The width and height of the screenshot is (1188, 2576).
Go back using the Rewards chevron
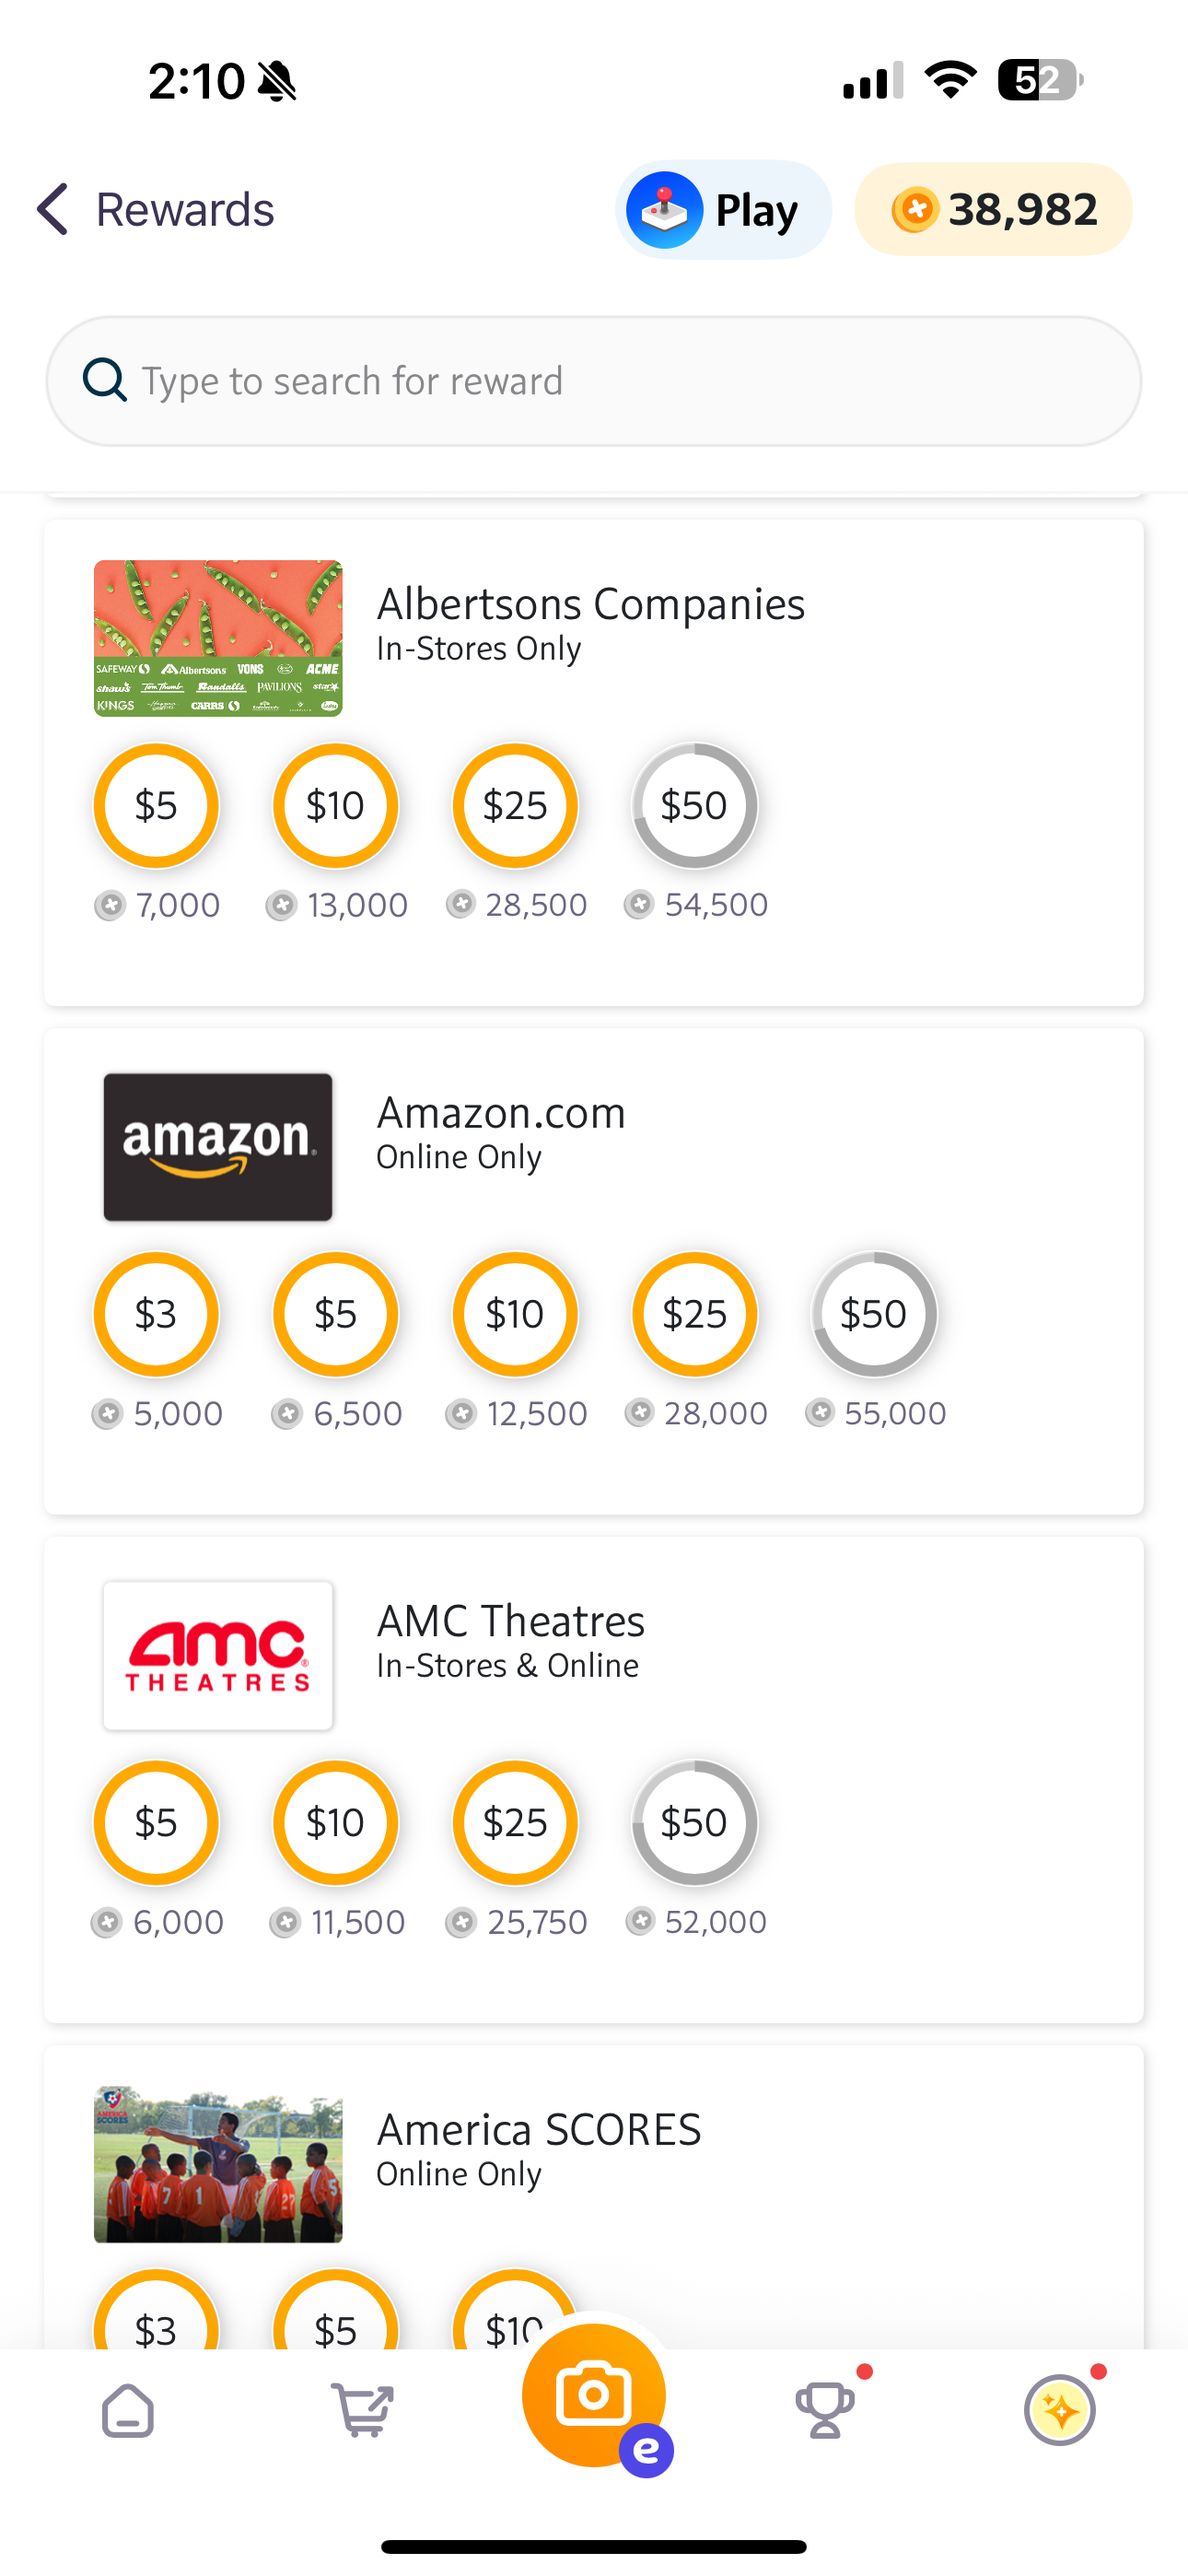click(52, 209)
